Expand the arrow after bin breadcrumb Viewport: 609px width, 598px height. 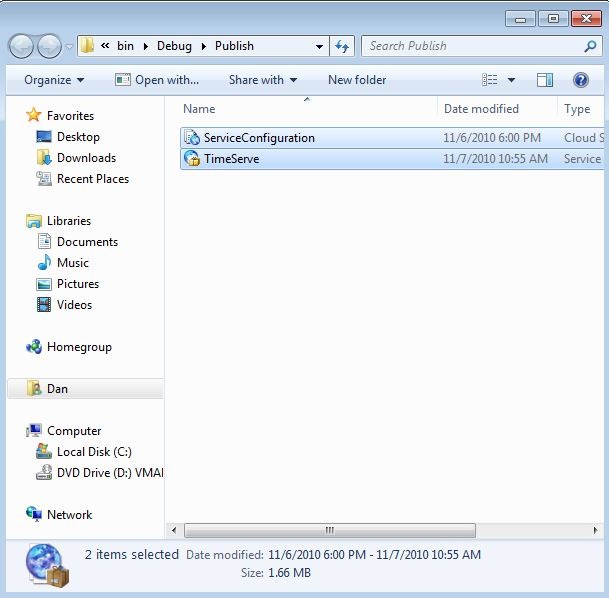pos(146,46)
